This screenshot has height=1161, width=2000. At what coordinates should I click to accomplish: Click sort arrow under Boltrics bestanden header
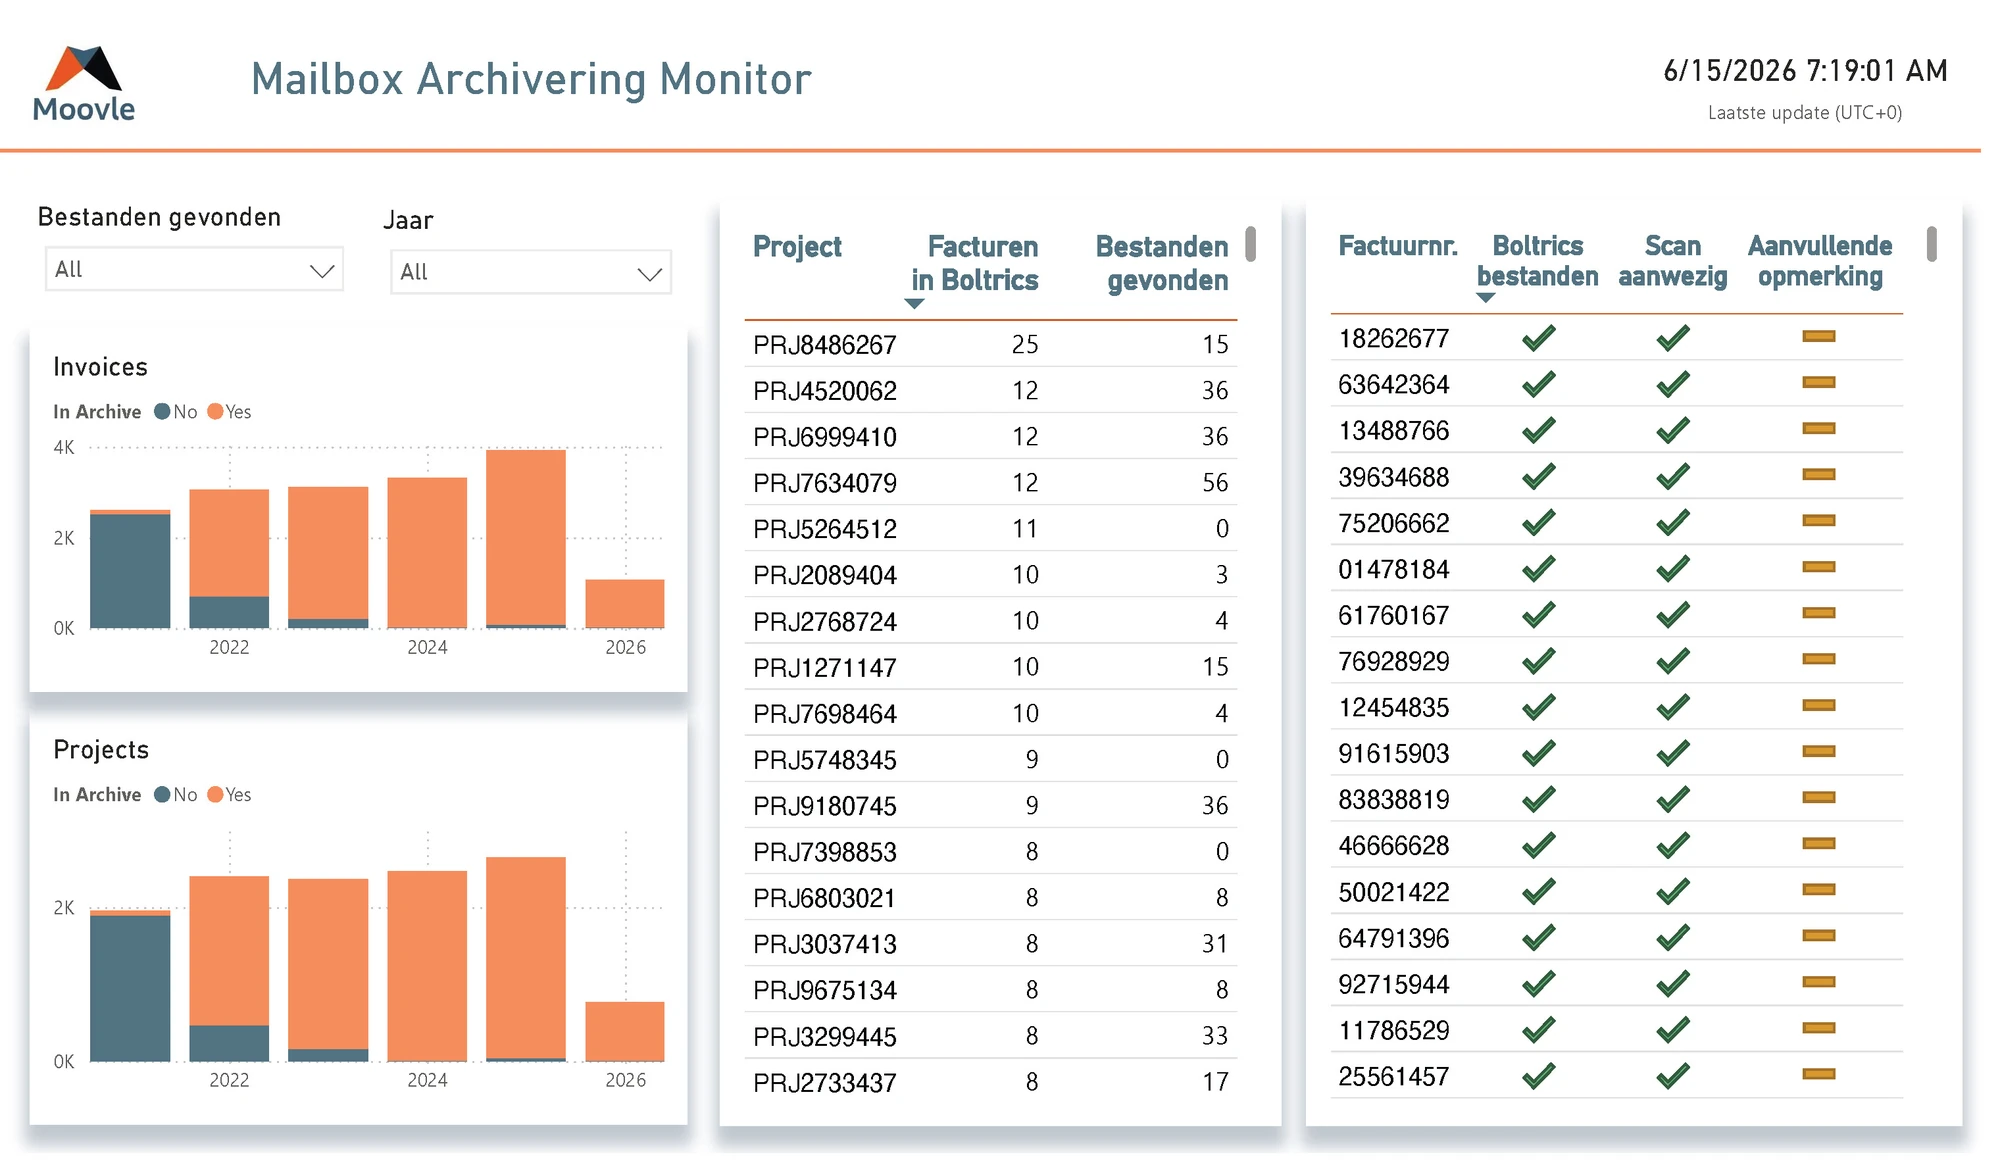click(x=1485, y=298)
